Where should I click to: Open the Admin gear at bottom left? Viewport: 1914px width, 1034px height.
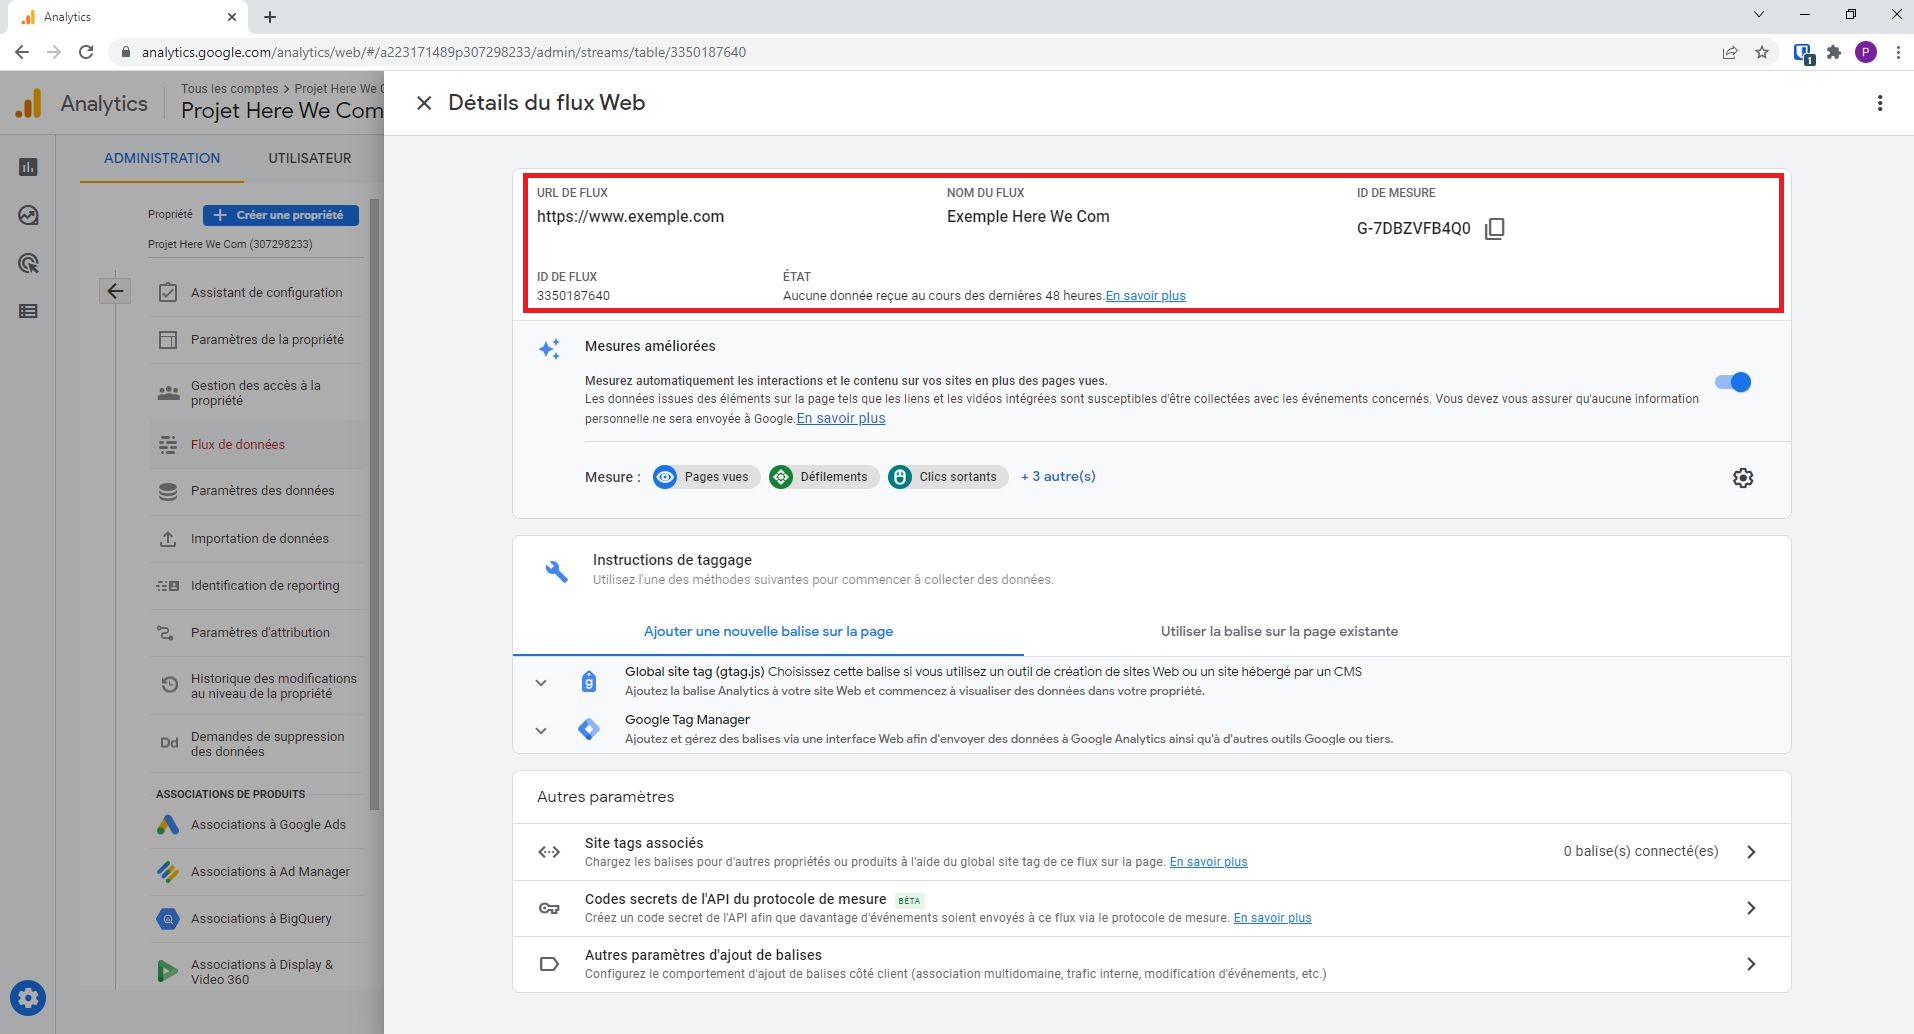pos(28,997)
